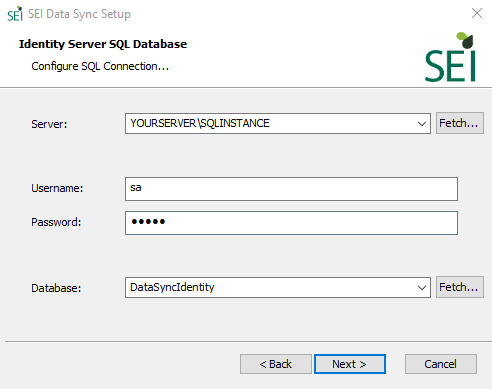Click the Database label

tap(56, 288)
